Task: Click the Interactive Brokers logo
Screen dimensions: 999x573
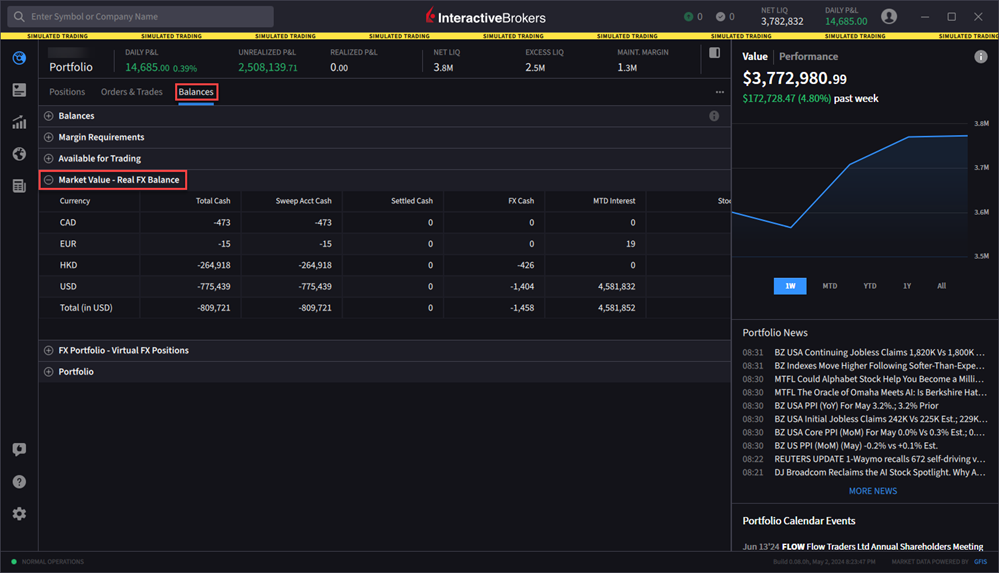Action: coord(485,17)
